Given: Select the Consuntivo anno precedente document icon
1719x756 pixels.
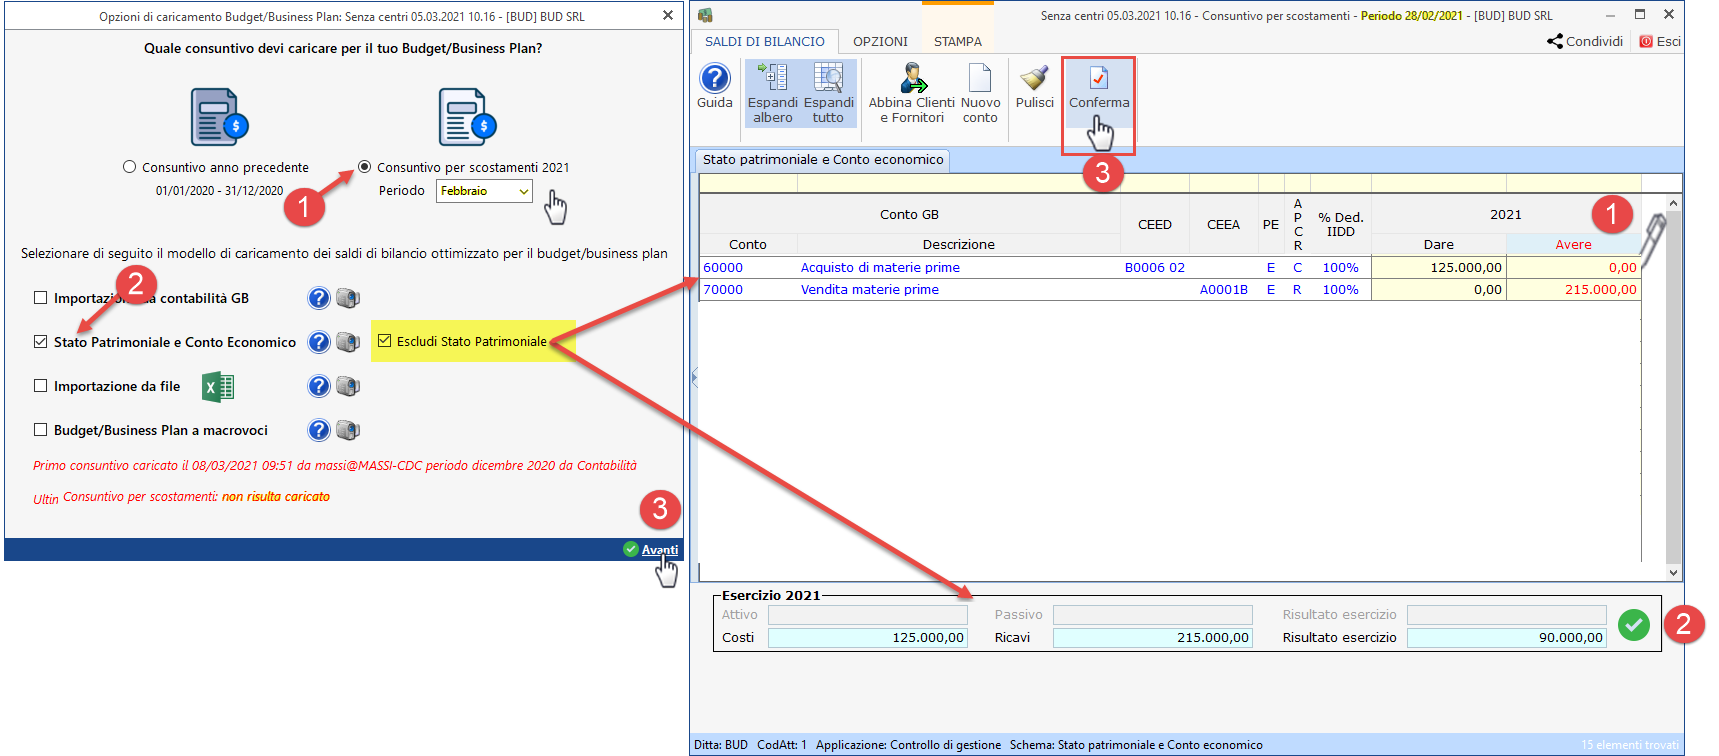Looking at the screenshot, I should [x=219, y=117].
